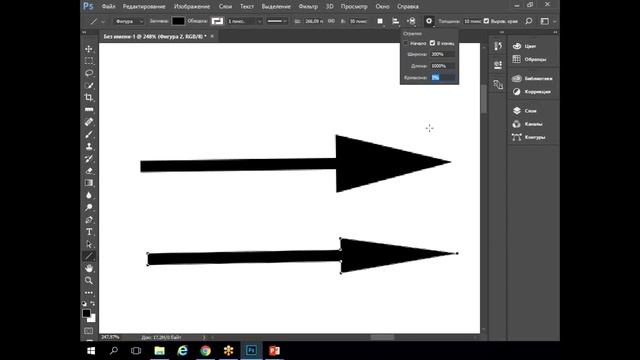Screen dimensions: 640x360
Task: Open the Редактирование menu
Action: 144,7
